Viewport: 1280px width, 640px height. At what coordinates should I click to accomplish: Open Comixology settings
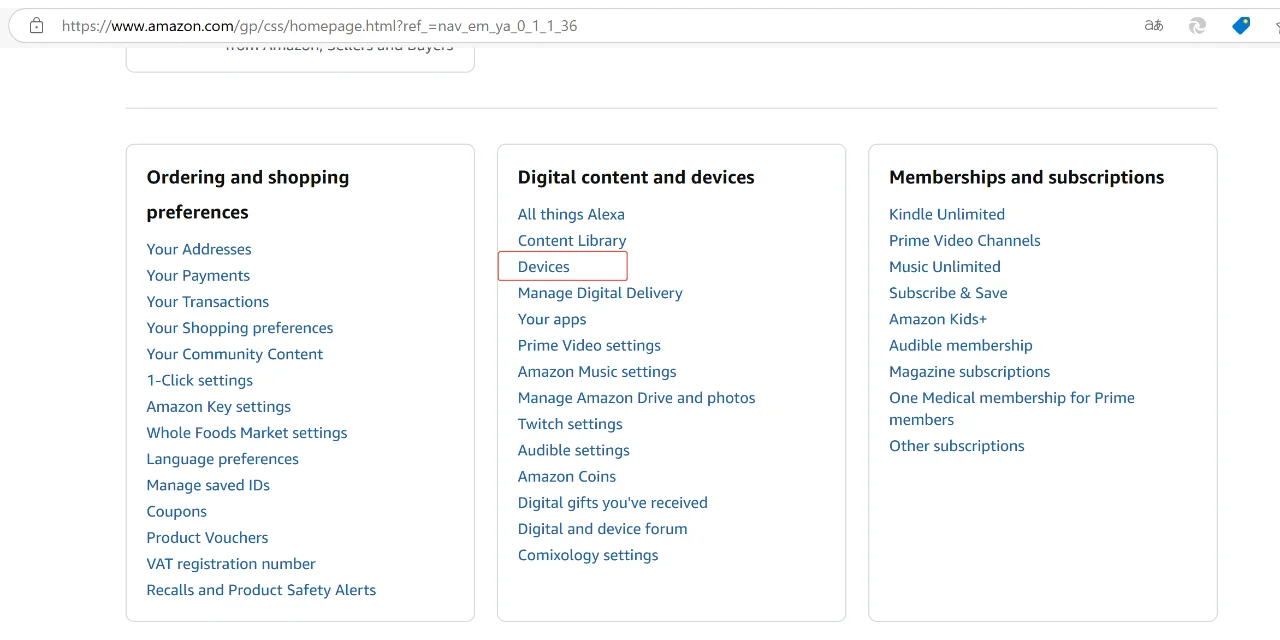click(588, 555)
